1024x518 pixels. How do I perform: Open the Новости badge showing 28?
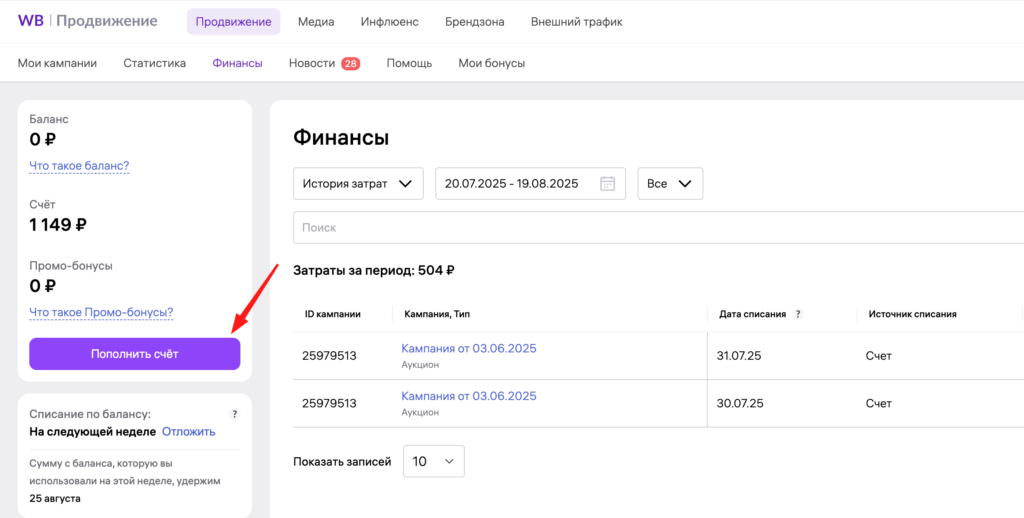coord(351,63)
